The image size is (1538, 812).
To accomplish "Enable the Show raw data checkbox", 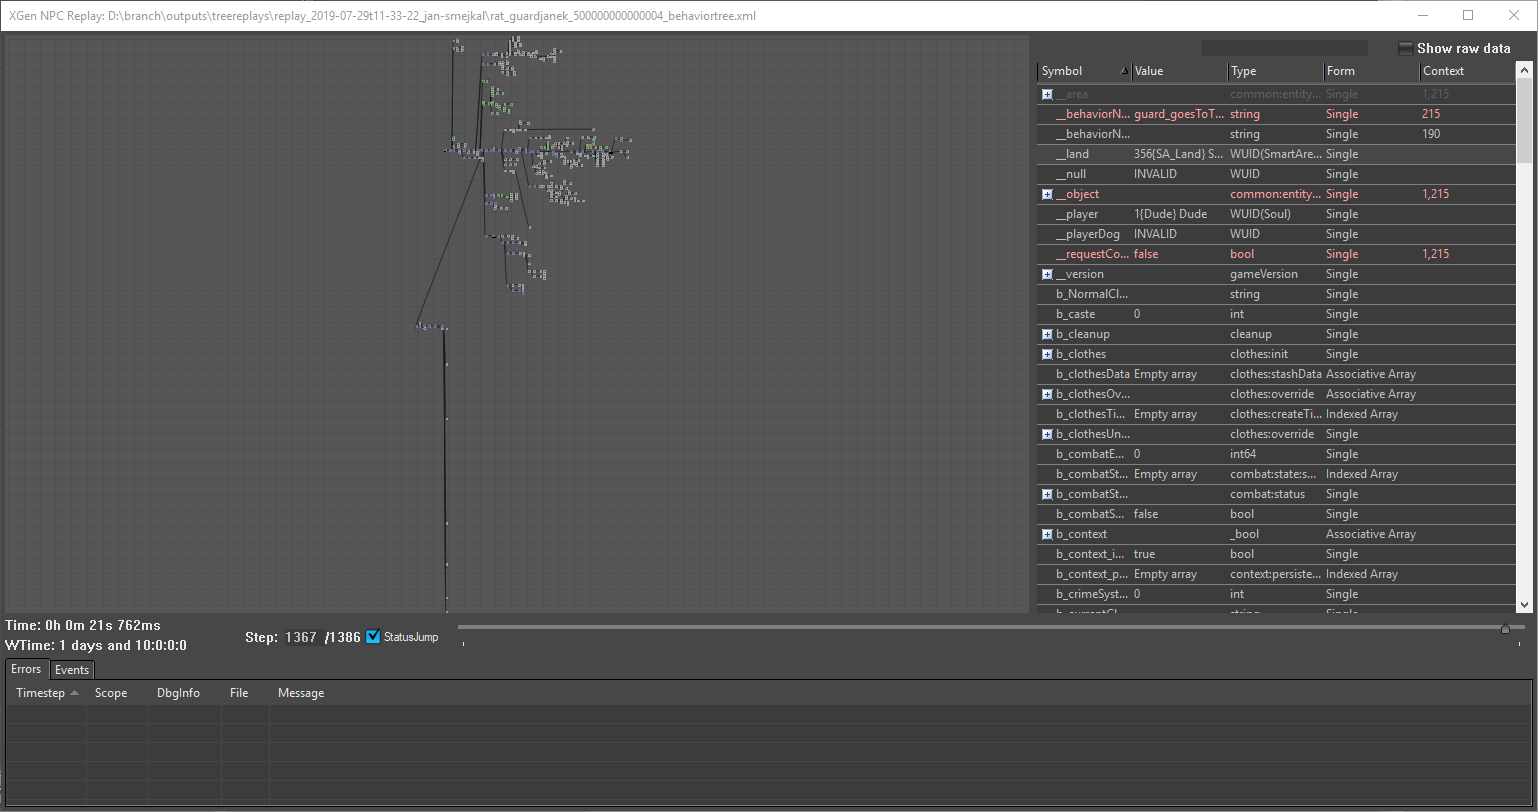I will (1406, 48).
